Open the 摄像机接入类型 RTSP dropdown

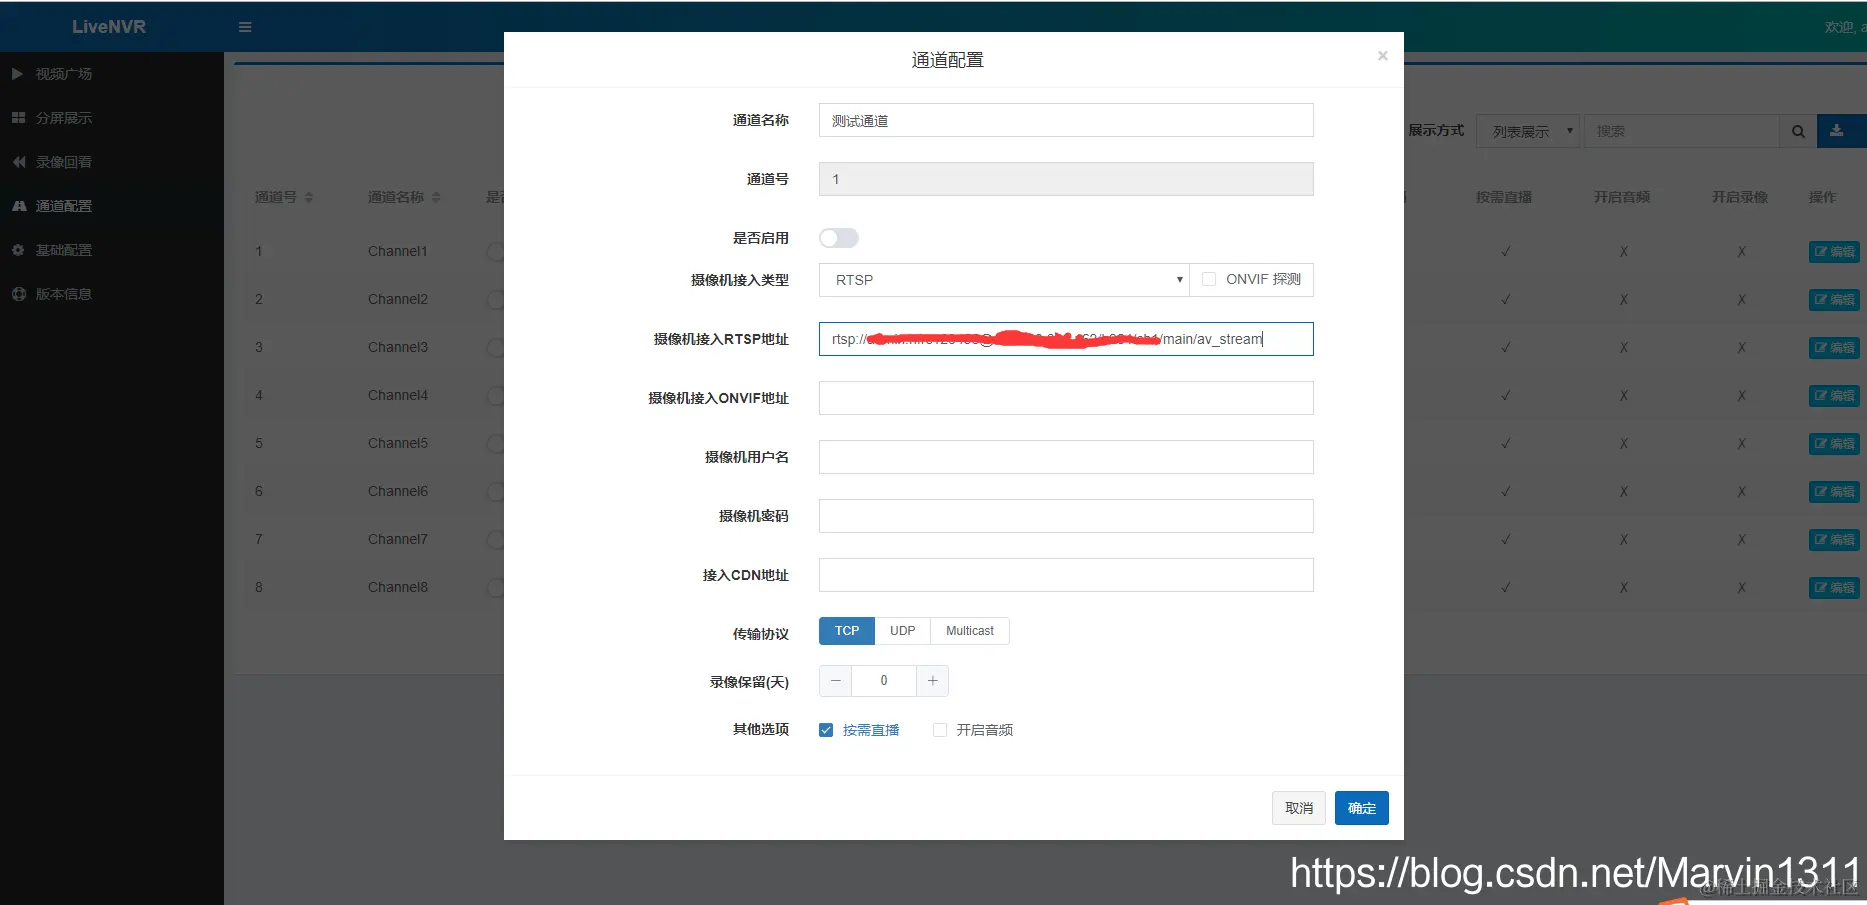[1003, 279]
